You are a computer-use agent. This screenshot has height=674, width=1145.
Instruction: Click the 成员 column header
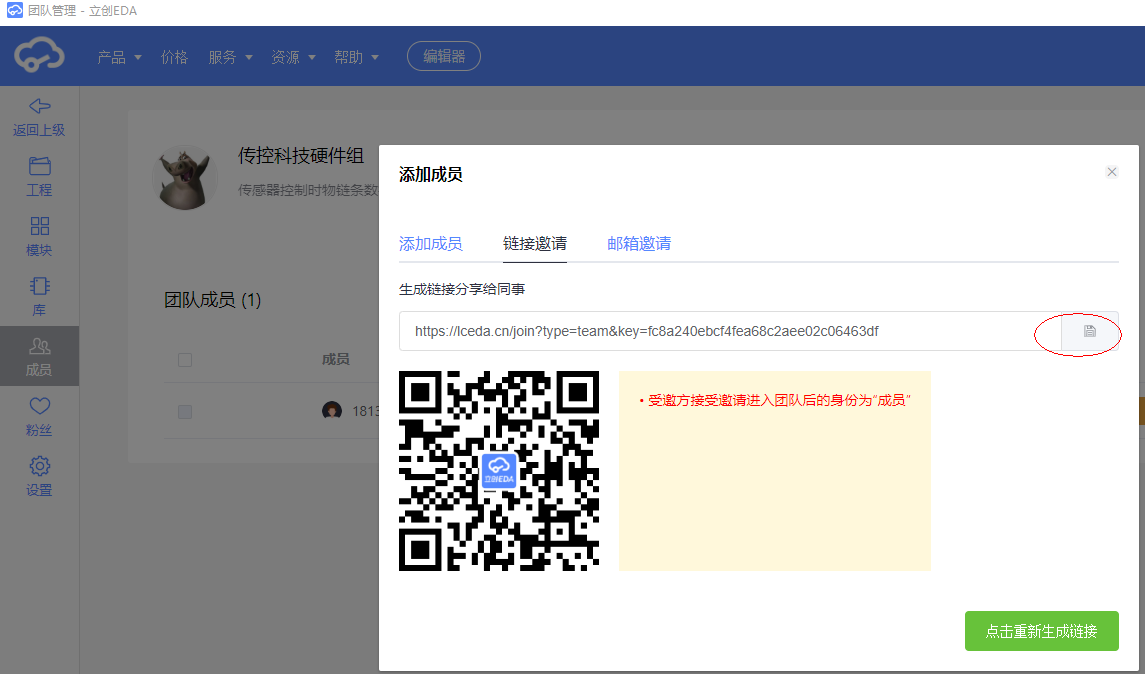pyautogui.click(x=336, y=359)
